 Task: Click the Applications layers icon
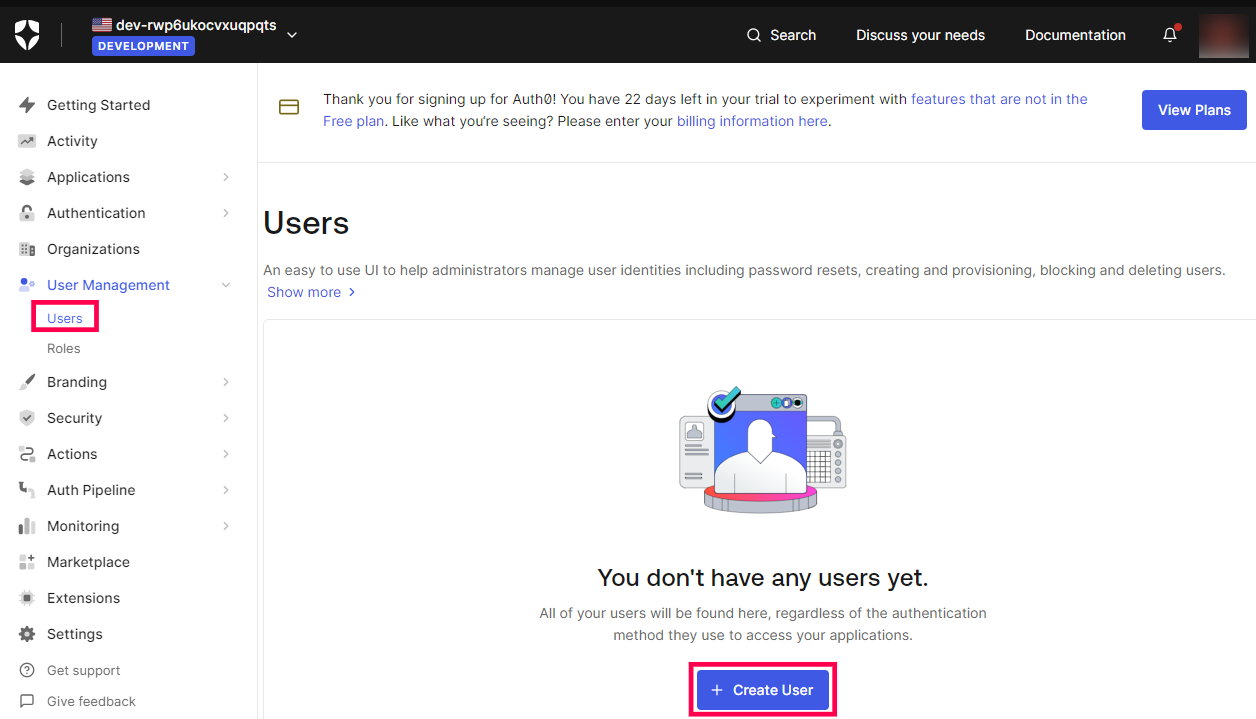27,177
